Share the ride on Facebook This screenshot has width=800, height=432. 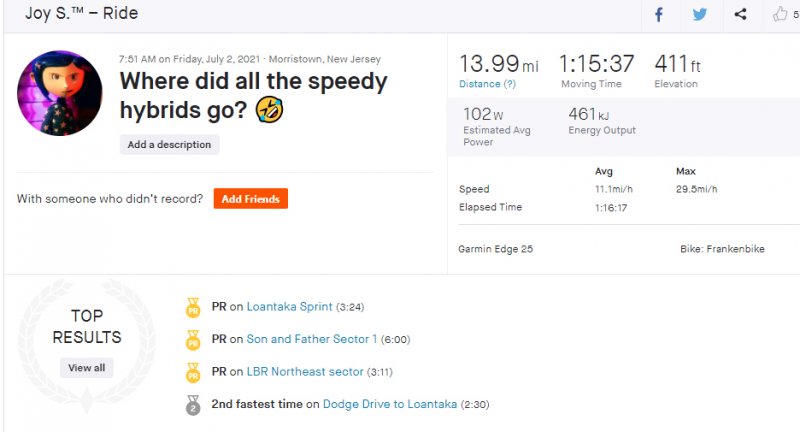coord(659,14)
